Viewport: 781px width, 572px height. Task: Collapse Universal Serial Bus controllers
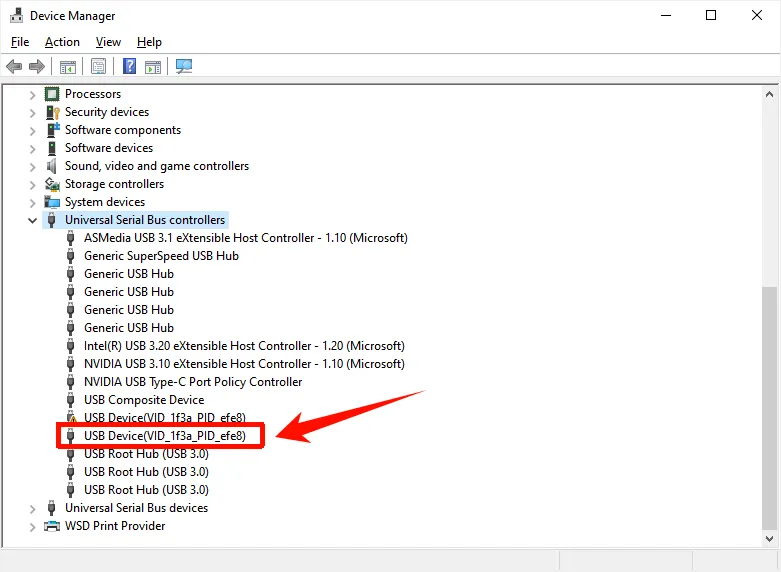[x=32, y=220]
